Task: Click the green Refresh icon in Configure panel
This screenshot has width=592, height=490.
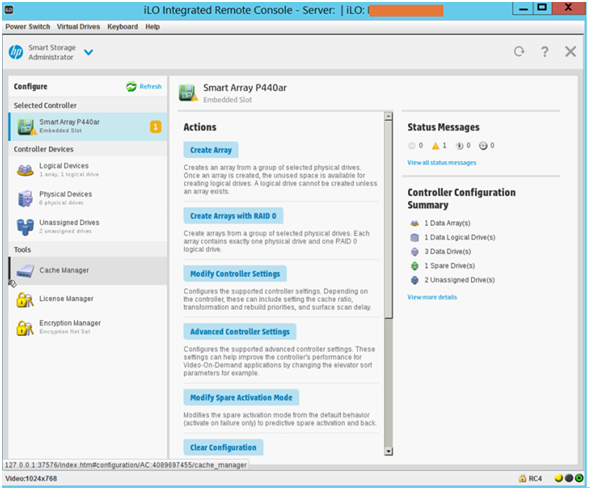Action: click(x=131, y=87)
